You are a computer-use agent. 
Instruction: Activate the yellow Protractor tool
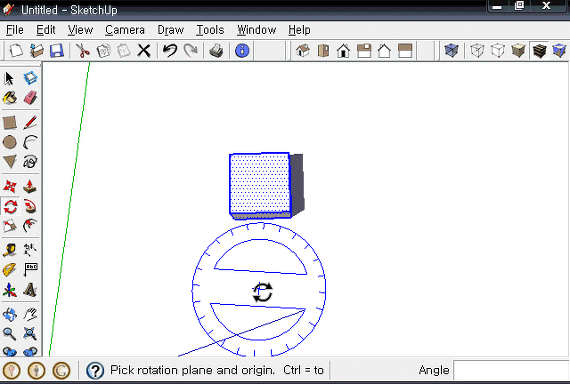[9, 270]
